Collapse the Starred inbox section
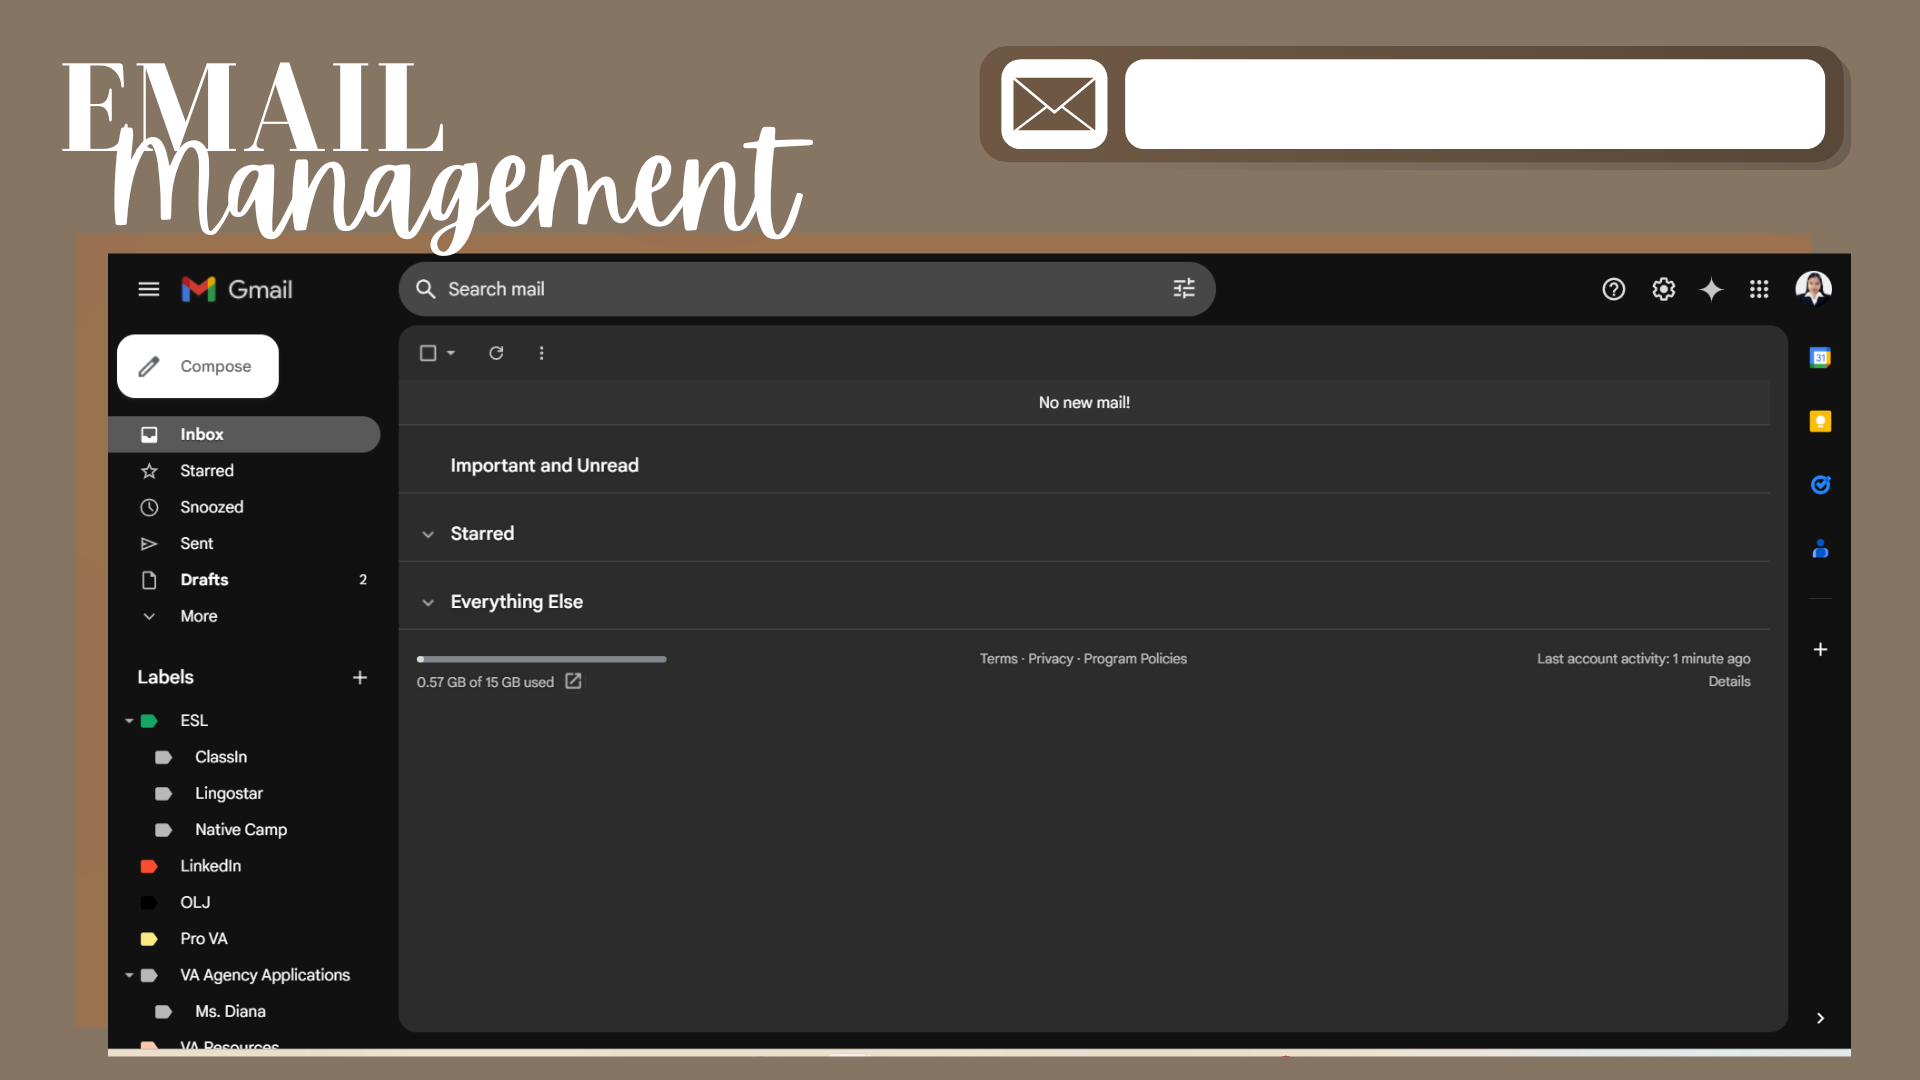 (x=428, y=534)
